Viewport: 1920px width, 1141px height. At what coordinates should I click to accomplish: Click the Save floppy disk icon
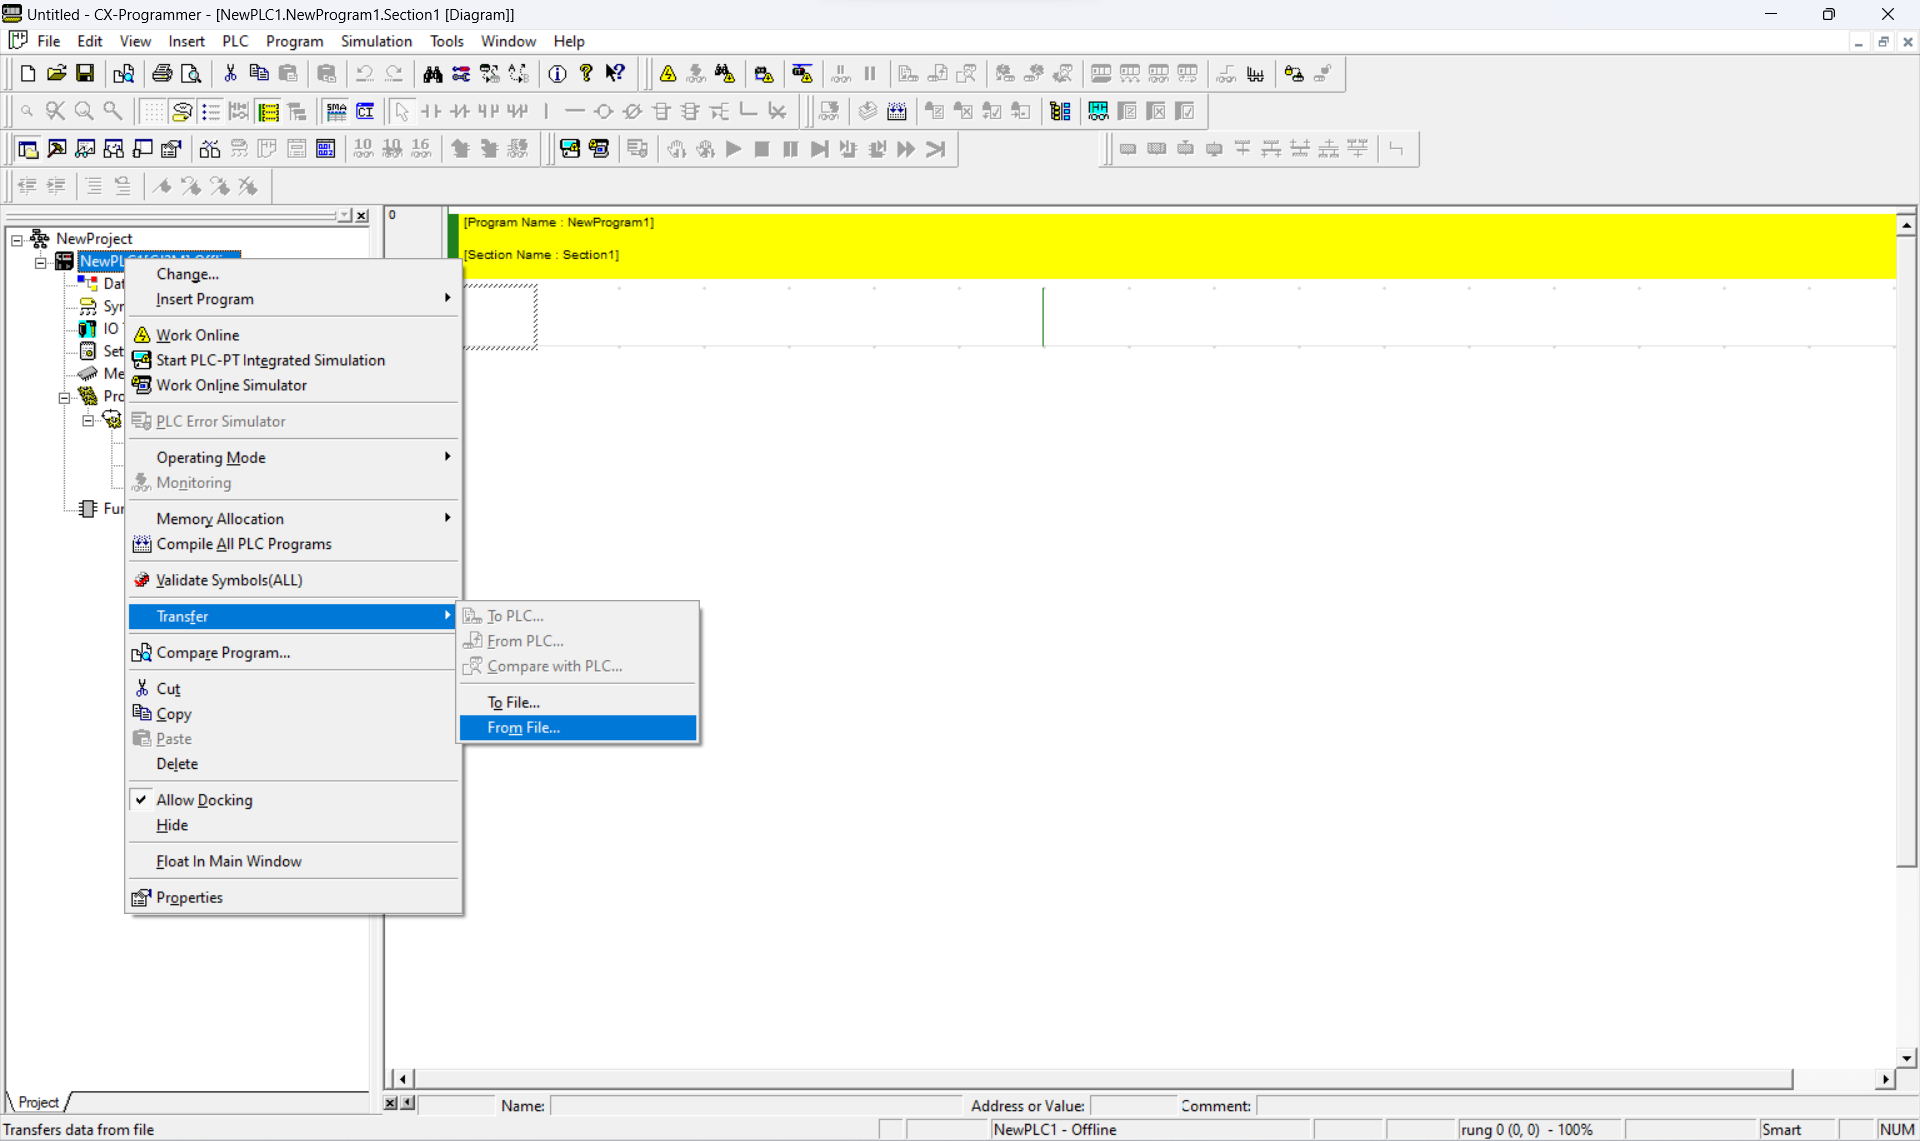[85, 74]
